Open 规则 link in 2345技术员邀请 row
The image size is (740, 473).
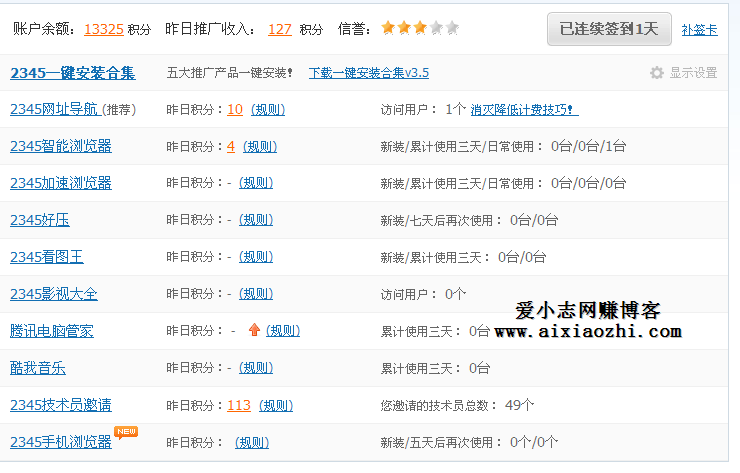(276, 405)
